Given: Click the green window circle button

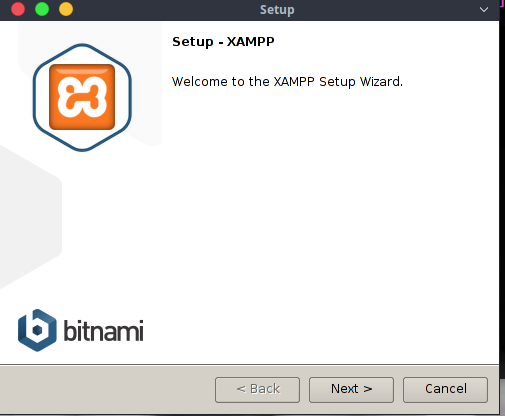Looking at the screenshot, I should click(x=42, y=9).
